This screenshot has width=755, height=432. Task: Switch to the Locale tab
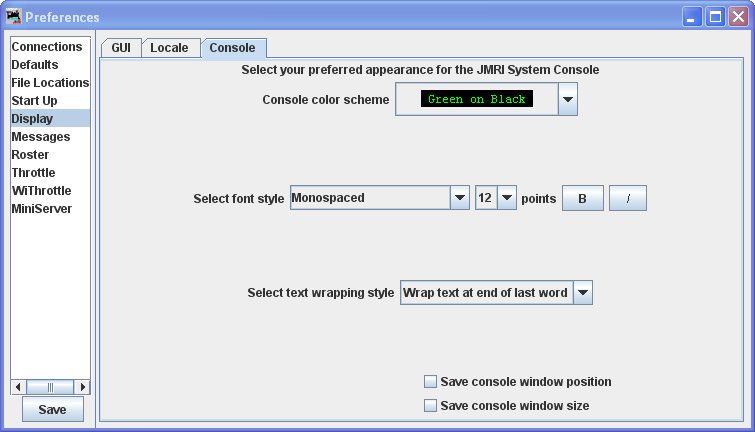tap(169, 48)
